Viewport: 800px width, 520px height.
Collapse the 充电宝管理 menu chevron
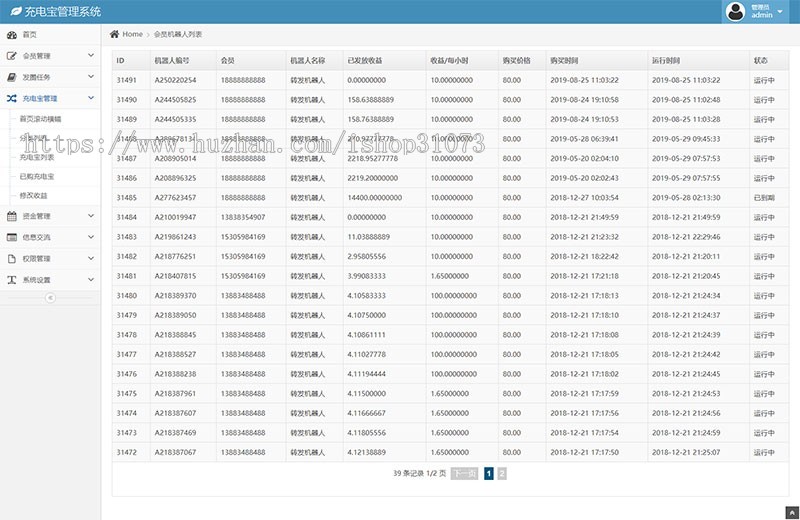(x=91, y=97)
